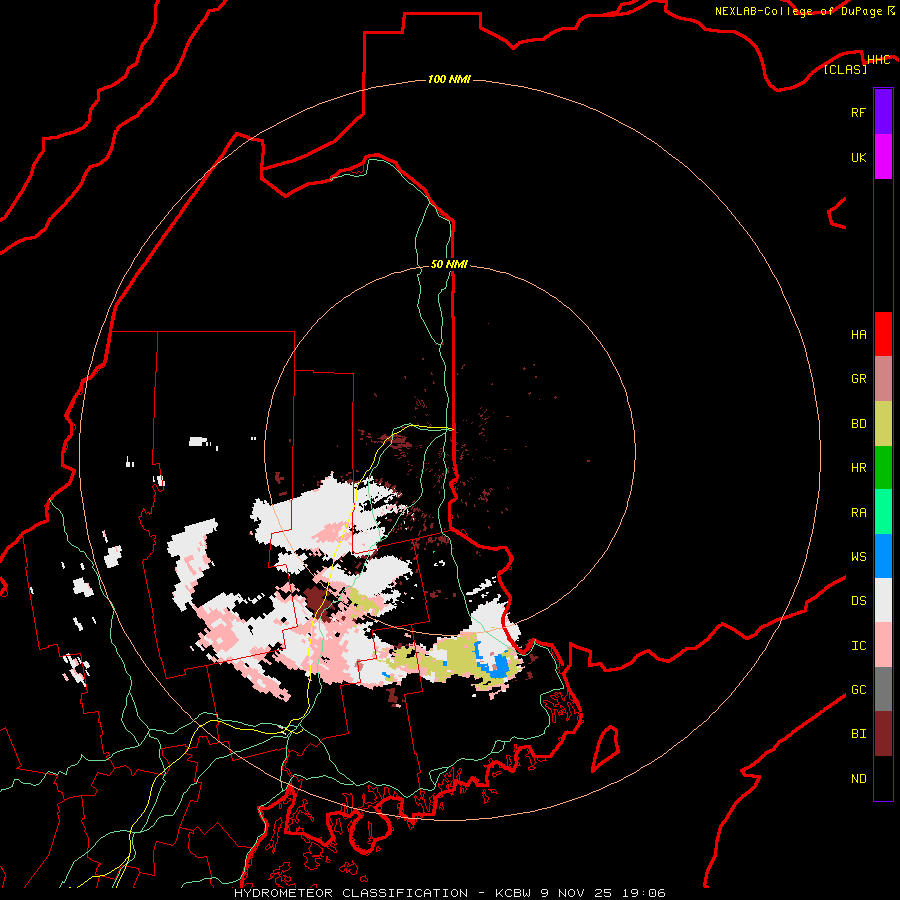Click the GR legend label
The width and height of the screenshot is (900, 900).
click(x=858, y=379)
